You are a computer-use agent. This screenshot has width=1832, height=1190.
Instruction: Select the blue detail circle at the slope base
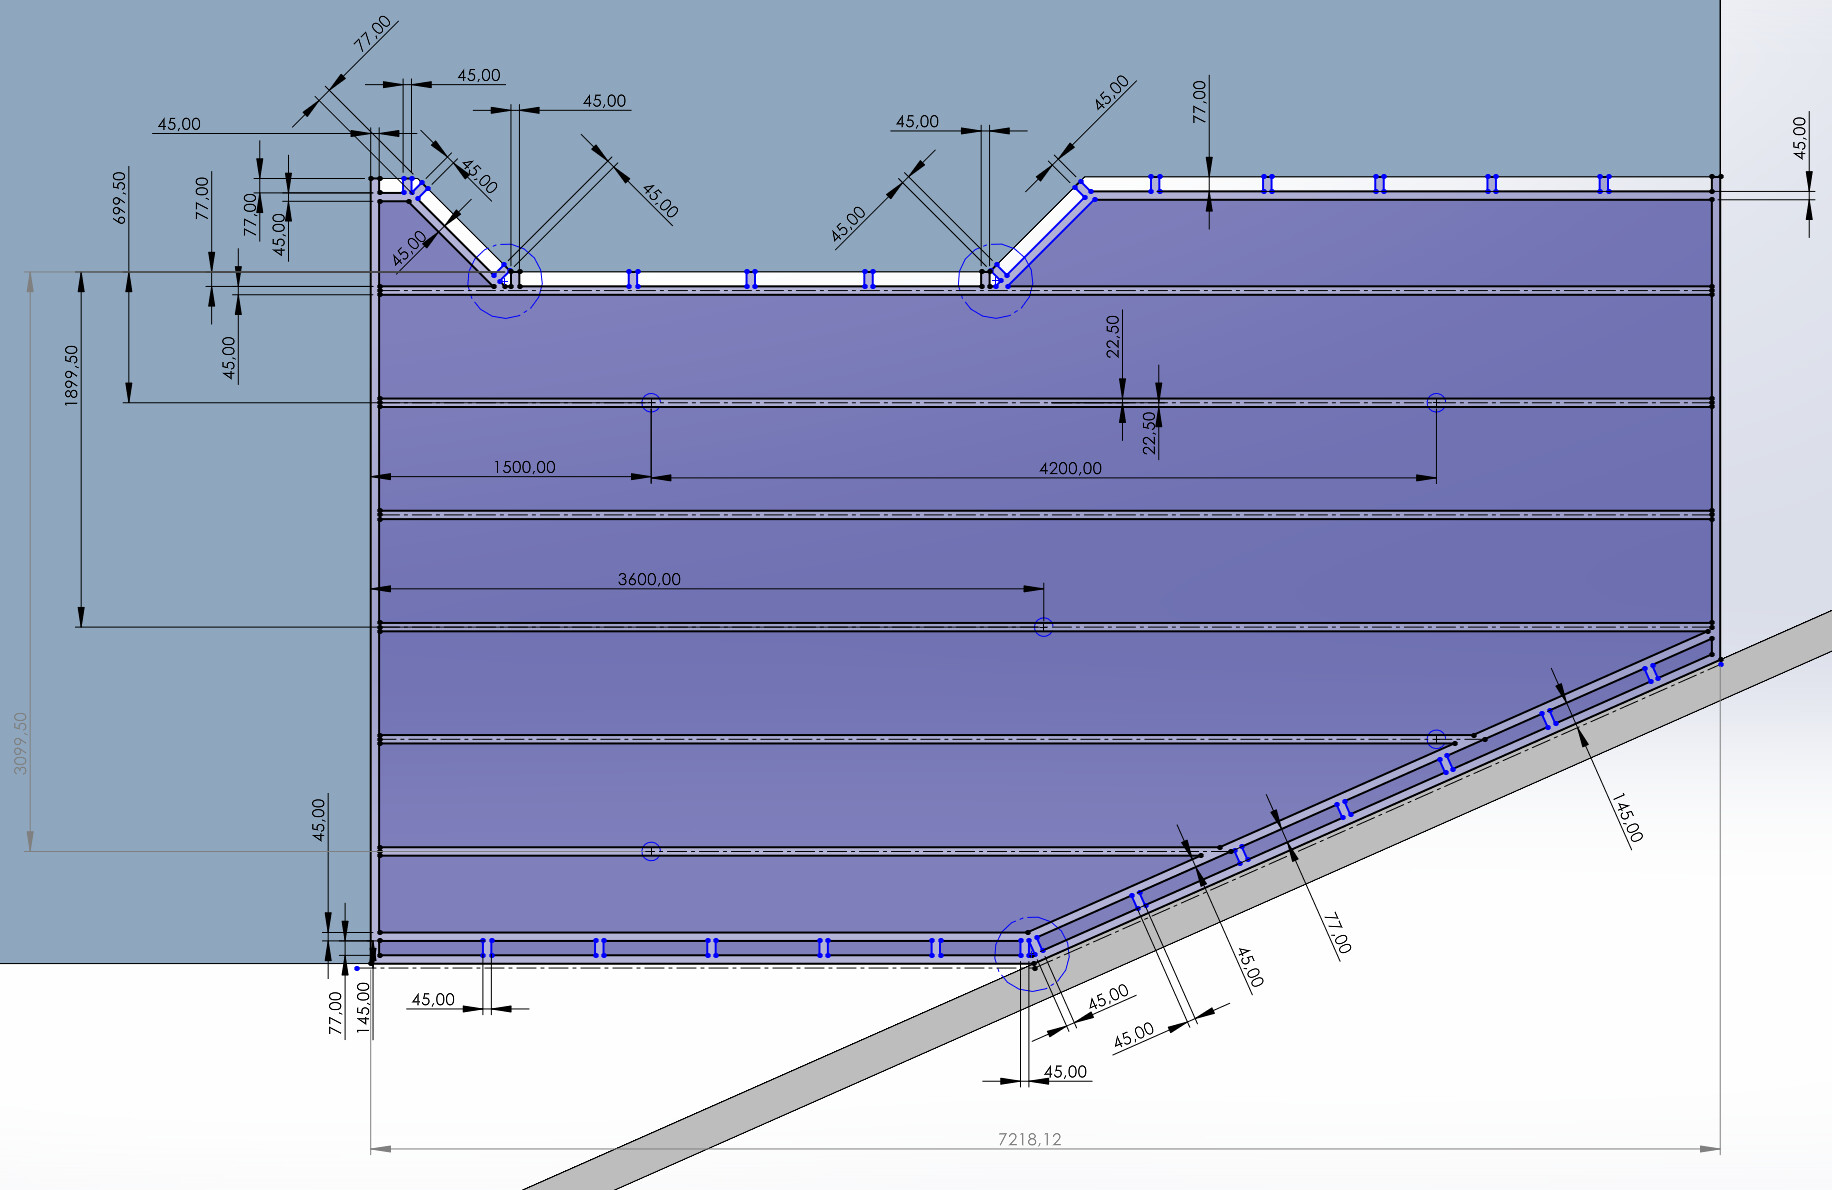1032,953
